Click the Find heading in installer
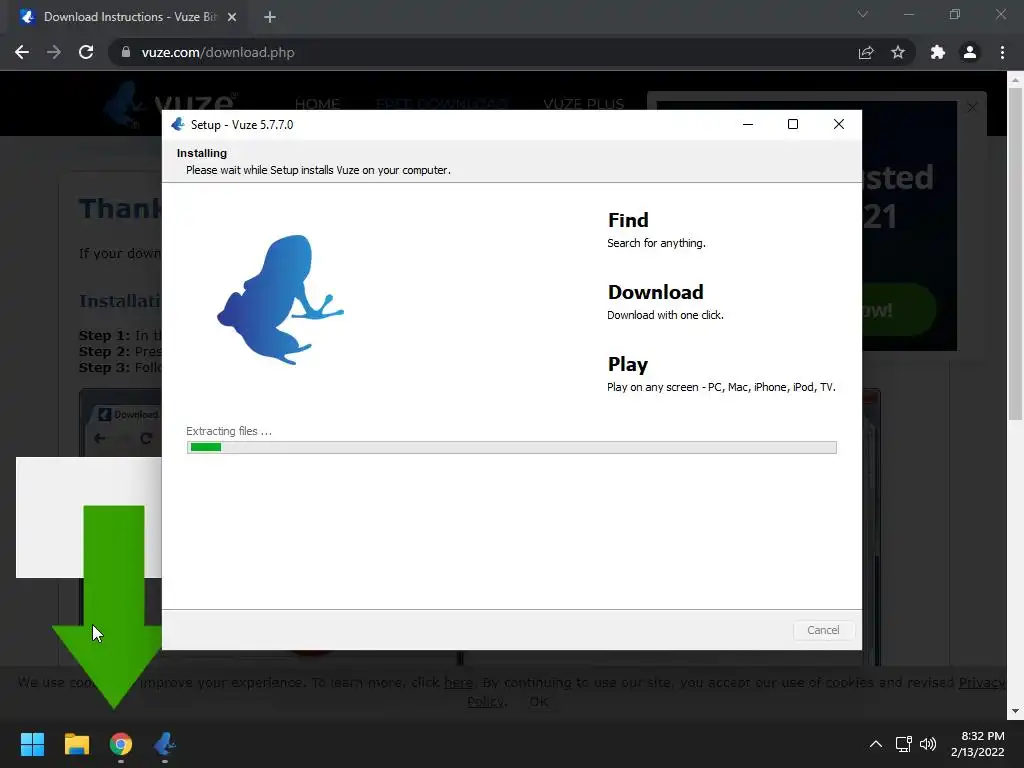The width and height of the screenshot is (1024, 768). click(x=628, y=220)
